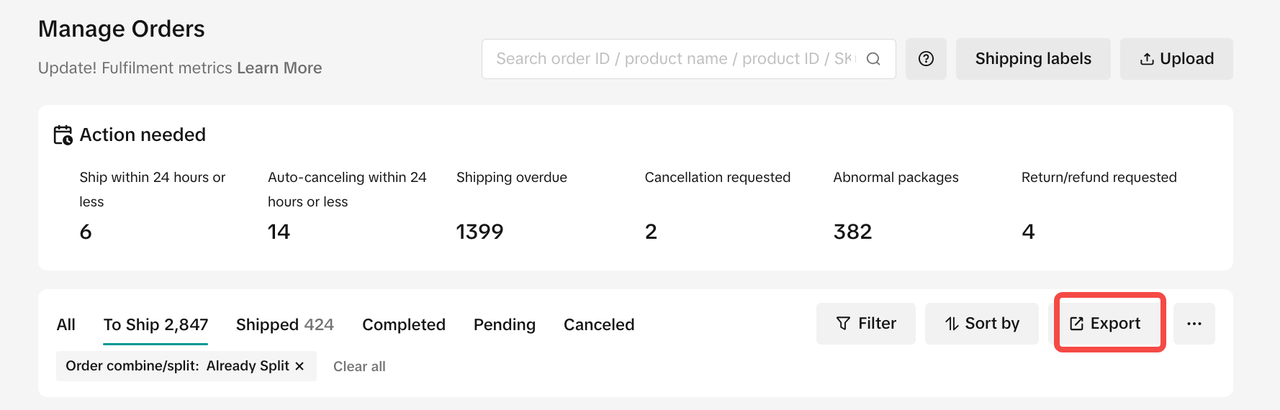1280x410 pixels.
Task: Switch to the All orders tab
Action: (x=66, y=325)
